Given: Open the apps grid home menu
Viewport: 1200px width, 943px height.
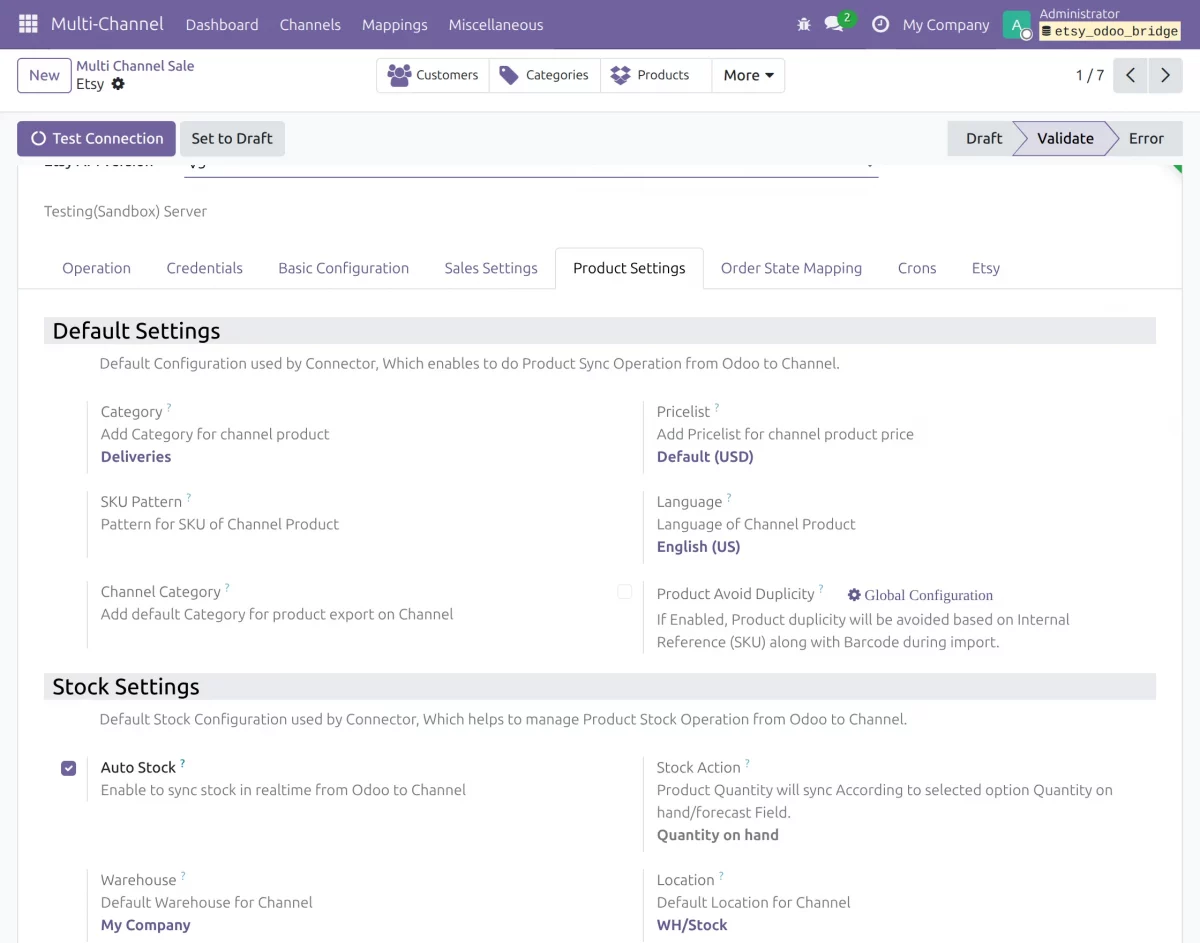Looking at the screenshot, I should coord(28,24).
